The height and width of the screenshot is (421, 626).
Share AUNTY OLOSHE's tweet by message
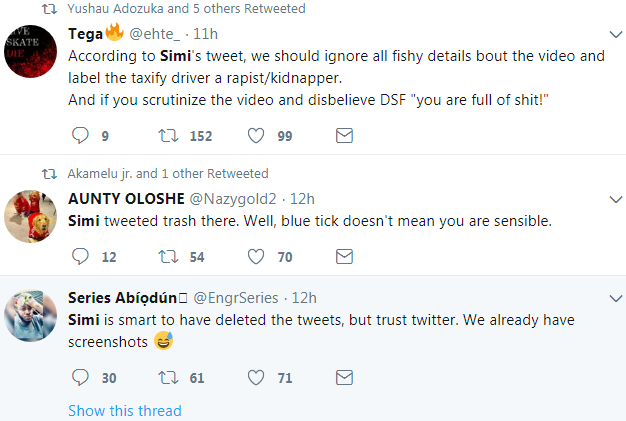[343, 257]
